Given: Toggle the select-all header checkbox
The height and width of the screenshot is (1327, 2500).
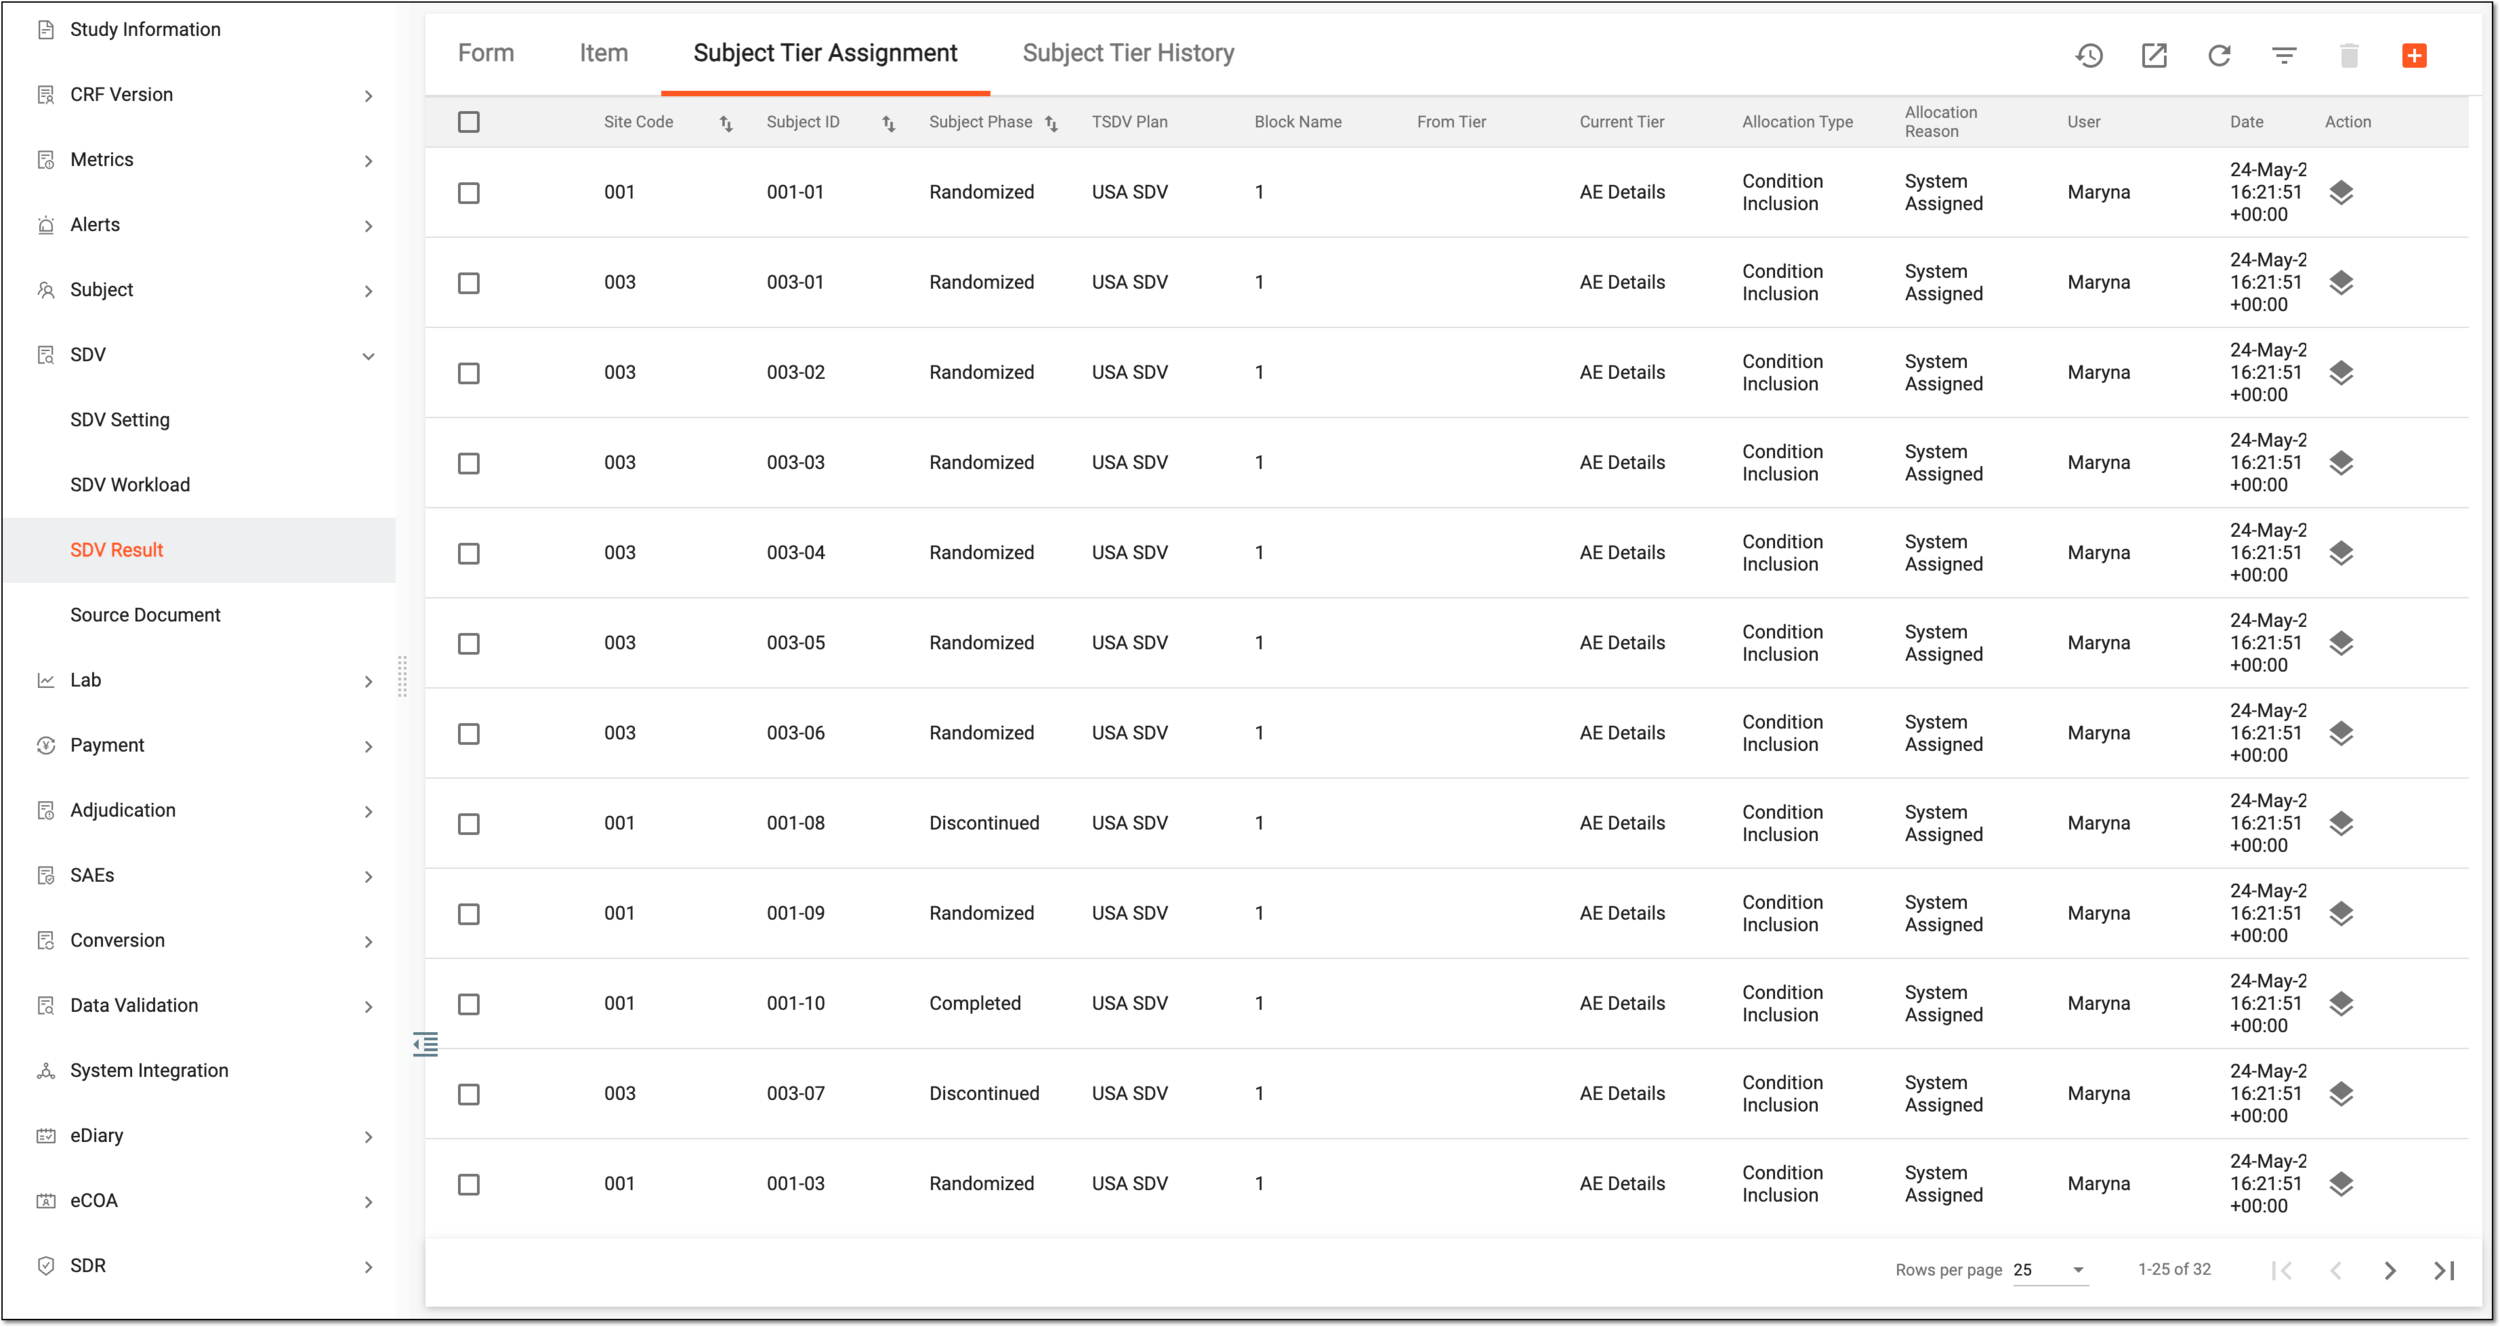Looking at the screenshot, I should tap(468, 122).
